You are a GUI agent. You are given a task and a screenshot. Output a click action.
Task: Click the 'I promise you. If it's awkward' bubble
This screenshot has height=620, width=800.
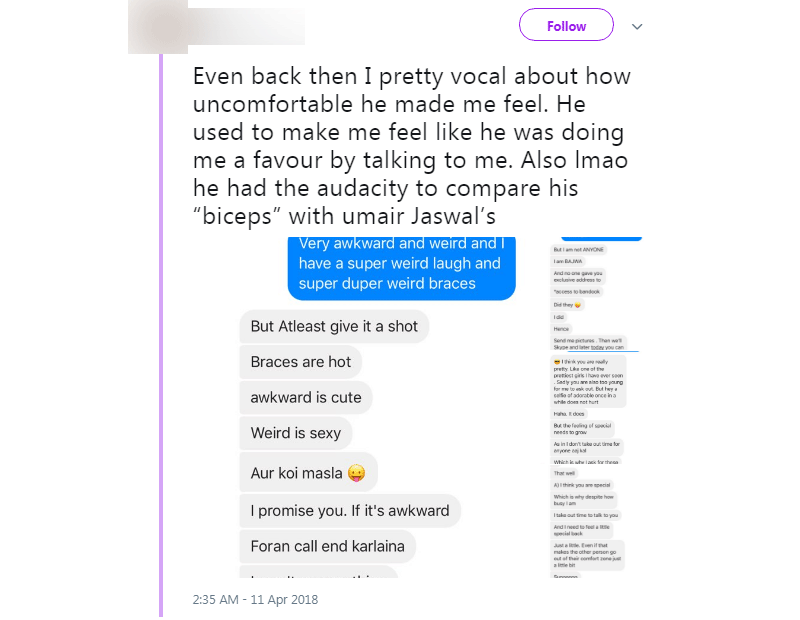pyautogui.click(x=350, y=511)
